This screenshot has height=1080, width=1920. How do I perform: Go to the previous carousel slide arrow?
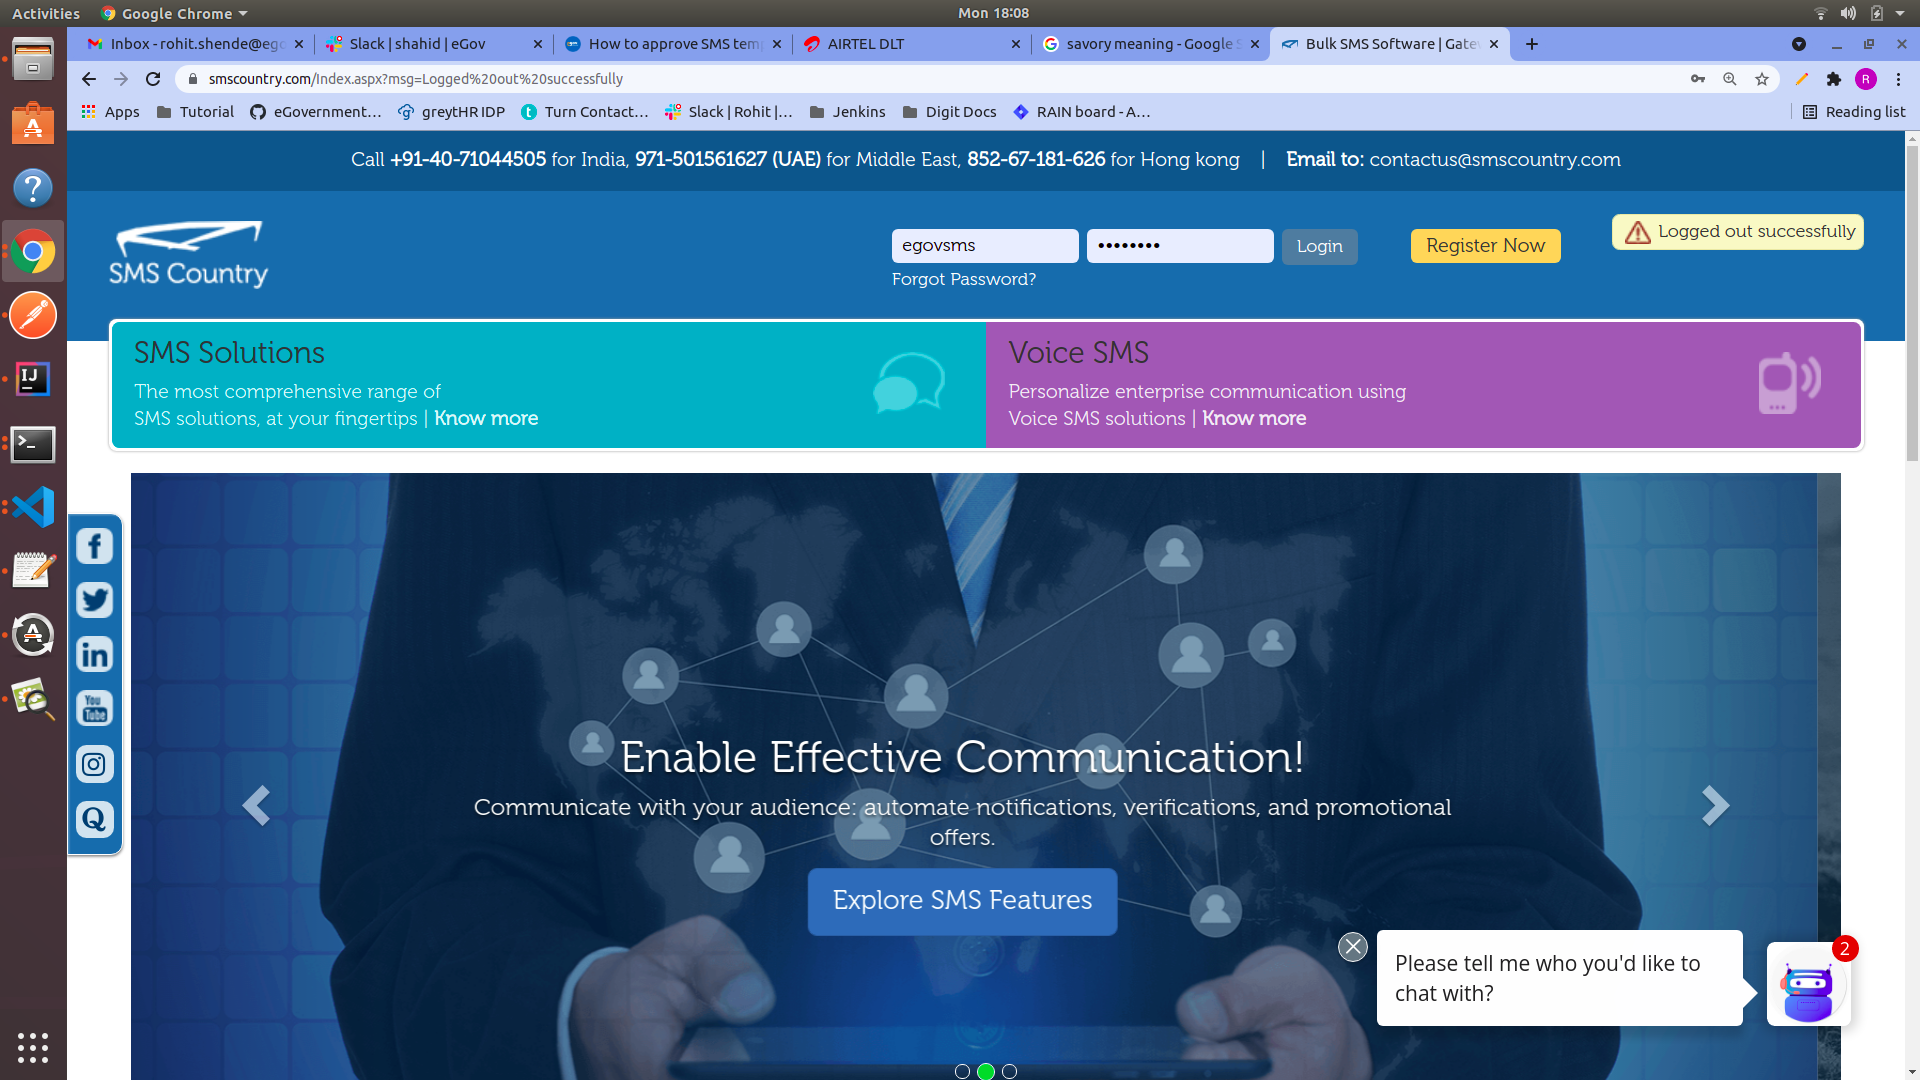pos(256,805)
